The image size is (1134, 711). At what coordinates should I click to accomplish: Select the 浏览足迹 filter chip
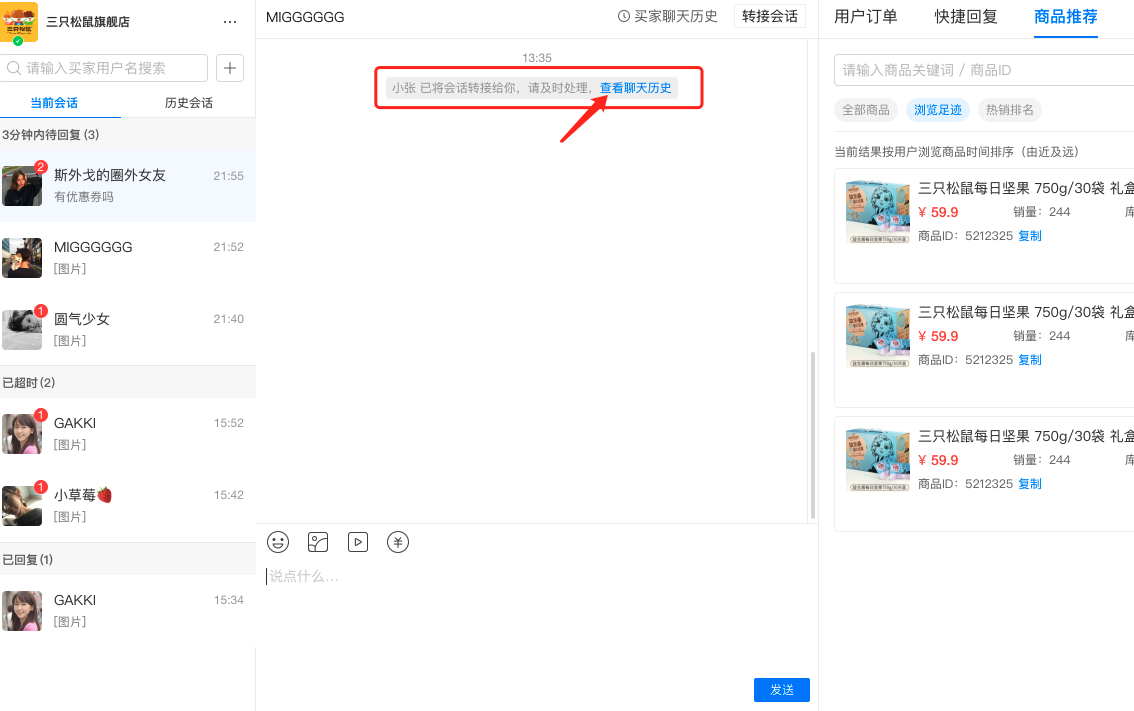(938, 110)
